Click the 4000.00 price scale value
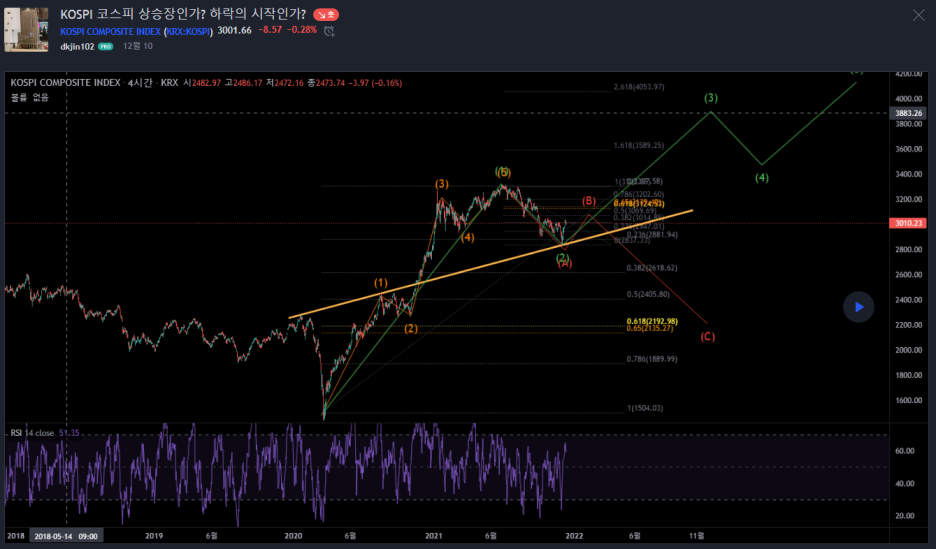The width and height of the screenshot is (936, 549). 909,99
